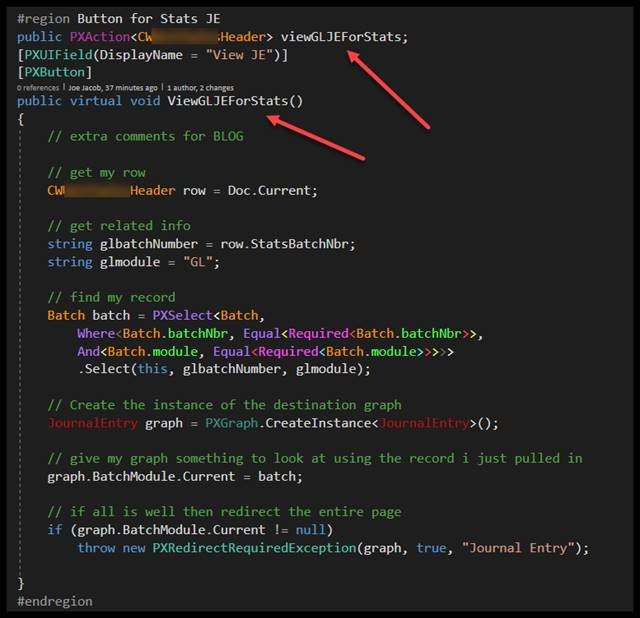Click 'And' clause keyword in query
The image size is (640, 618).
click(x=89, y=351)
